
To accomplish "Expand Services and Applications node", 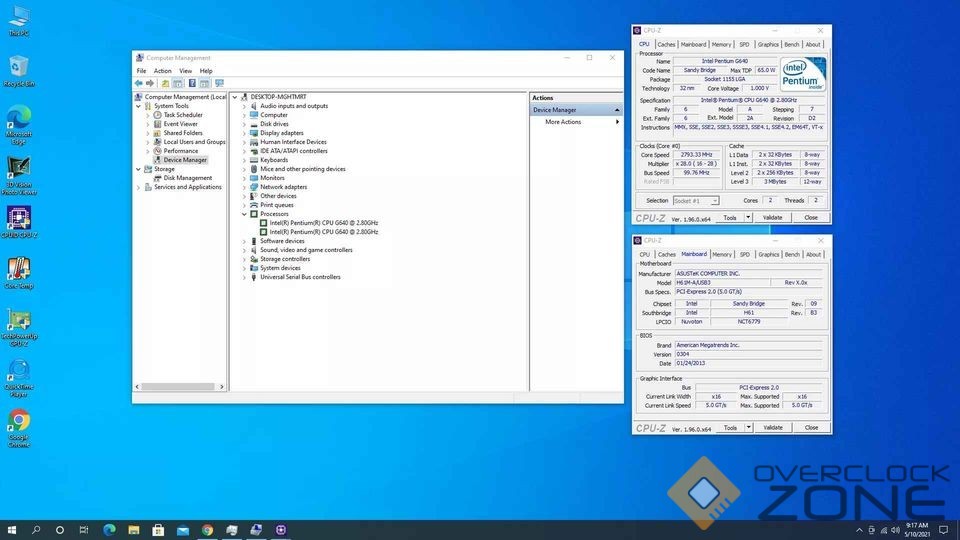I will [x=138, y=187].
